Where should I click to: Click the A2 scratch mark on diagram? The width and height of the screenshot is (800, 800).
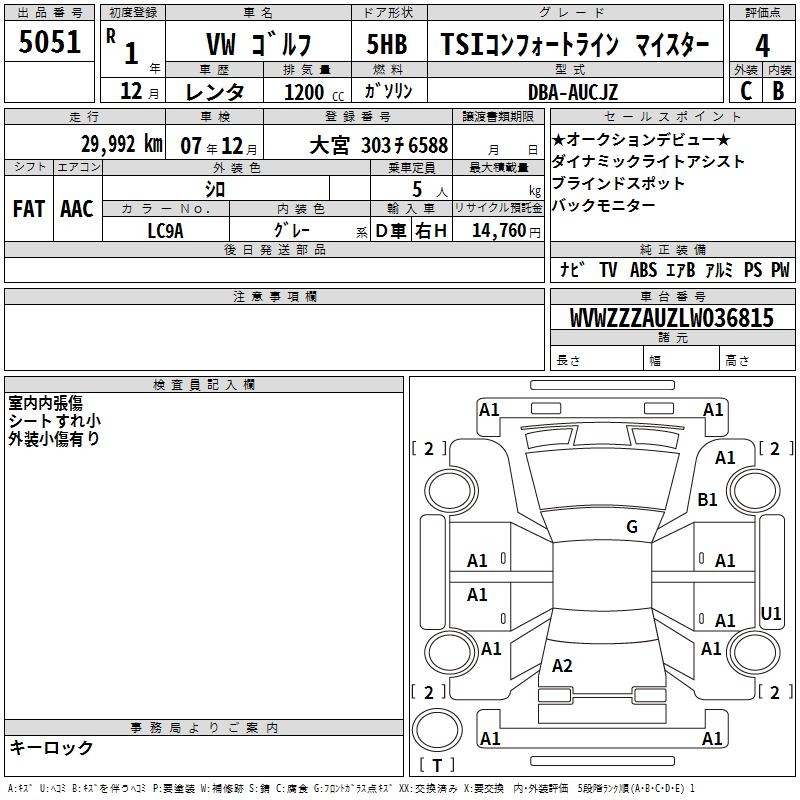pos(562,666)
